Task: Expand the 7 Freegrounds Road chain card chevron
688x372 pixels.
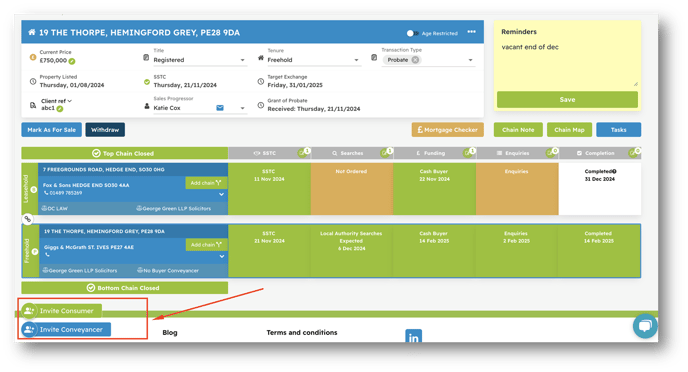Action: tap(222, 194)
